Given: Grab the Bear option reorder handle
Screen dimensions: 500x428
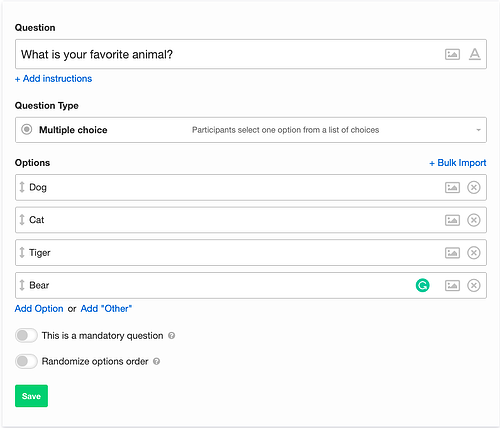Looking at the screenshot, I should [x=22, y=285].
